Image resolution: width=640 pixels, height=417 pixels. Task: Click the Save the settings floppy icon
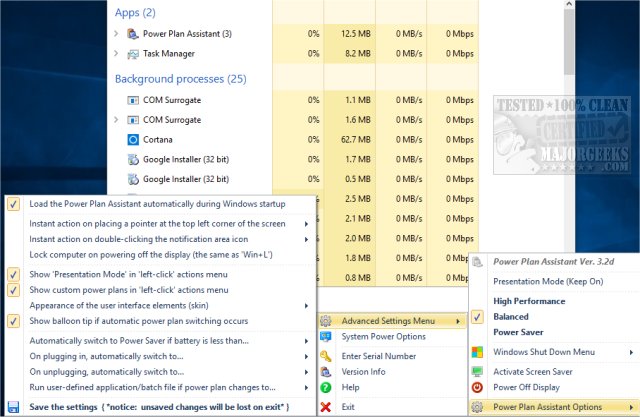[x=13, y=406]
